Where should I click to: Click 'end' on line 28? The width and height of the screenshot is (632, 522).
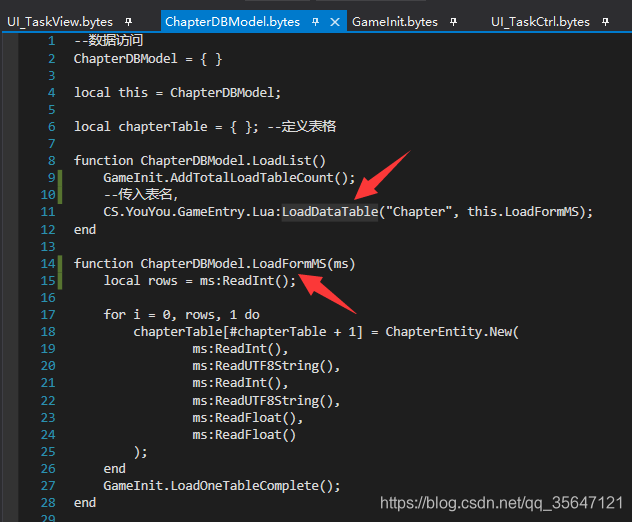tap(85, 503)
